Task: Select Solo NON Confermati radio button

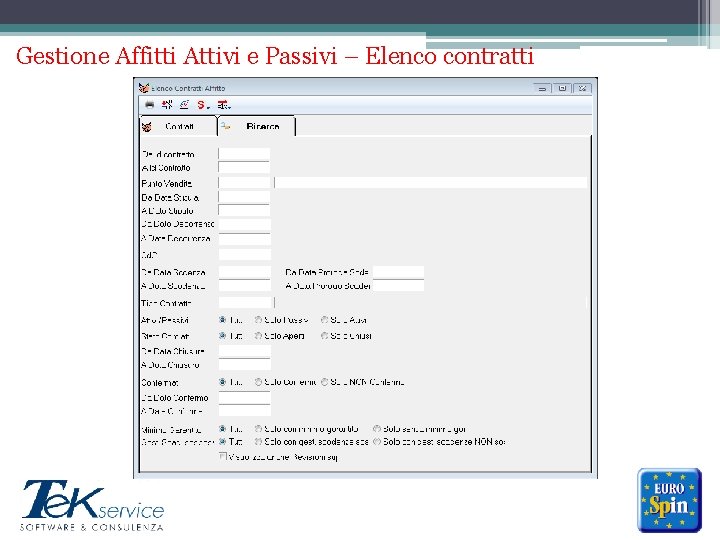Action: point(325,382)
